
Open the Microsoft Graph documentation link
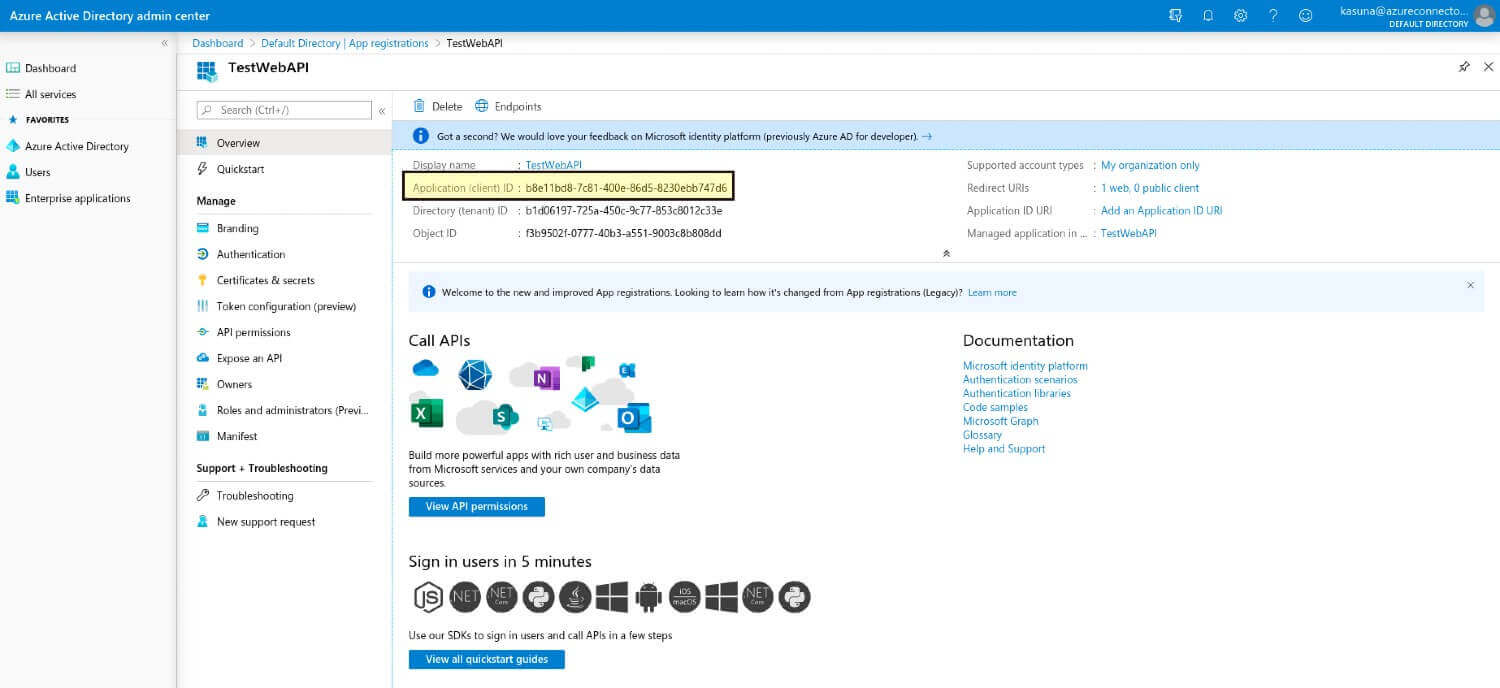click(x=1000, y=421)
